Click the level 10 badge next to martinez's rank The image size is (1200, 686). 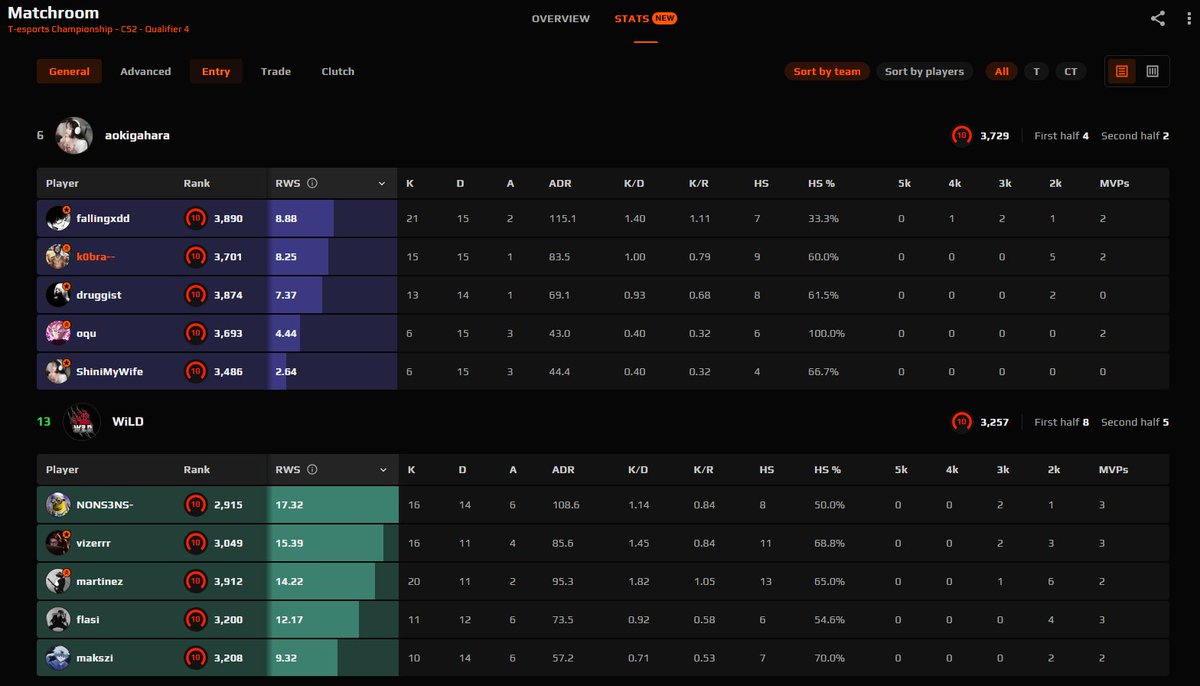(196, 581)
